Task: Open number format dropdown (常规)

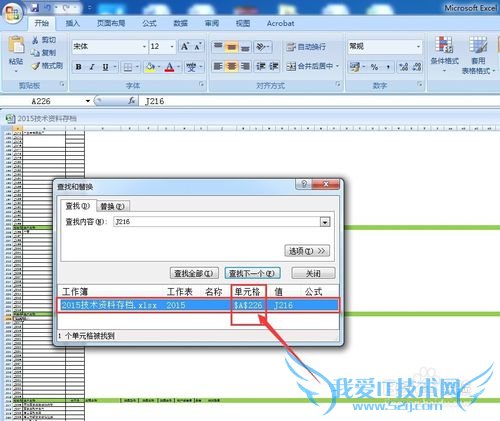Action: (x=418, y=46)
